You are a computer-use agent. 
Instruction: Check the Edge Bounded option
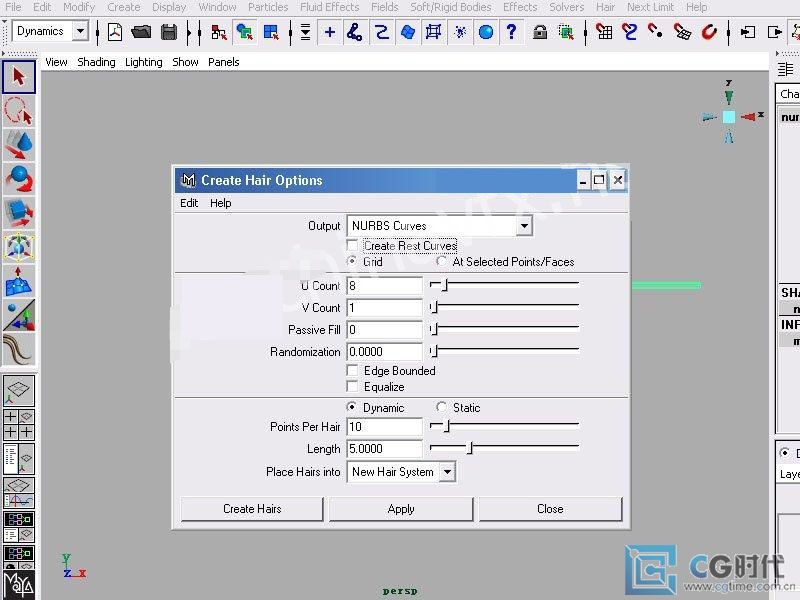click(352, 370)
